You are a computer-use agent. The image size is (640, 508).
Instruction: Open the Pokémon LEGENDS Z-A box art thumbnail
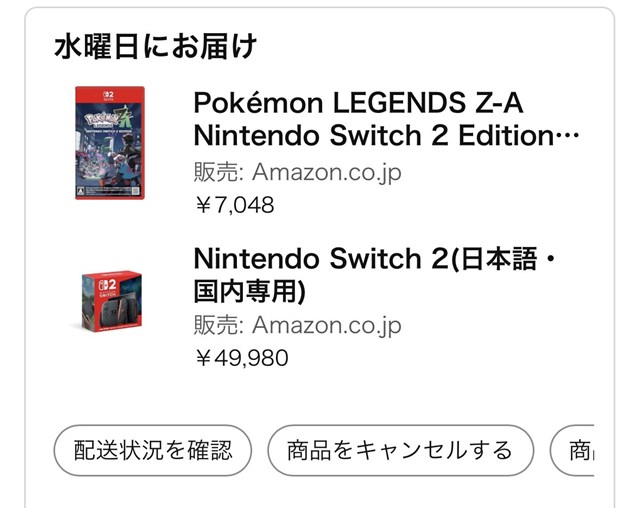coord(109,143)
